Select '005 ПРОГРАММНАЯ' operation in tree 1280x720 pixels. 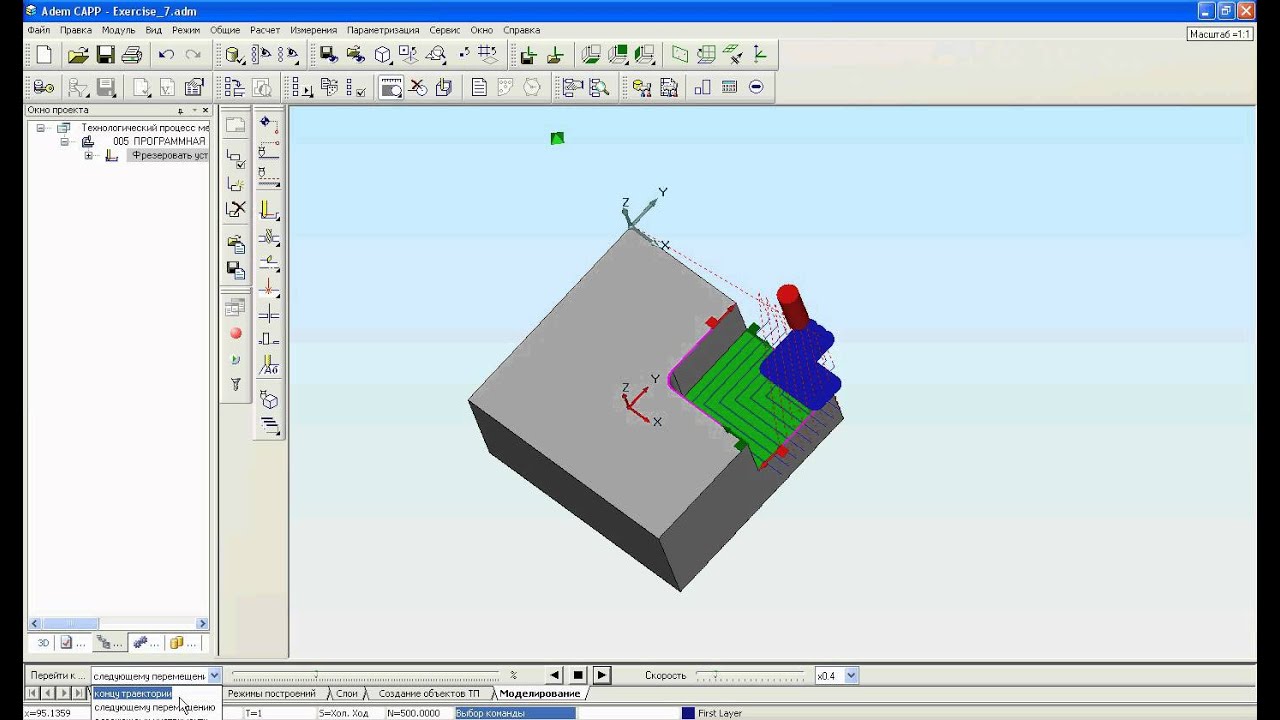point(159,142)
